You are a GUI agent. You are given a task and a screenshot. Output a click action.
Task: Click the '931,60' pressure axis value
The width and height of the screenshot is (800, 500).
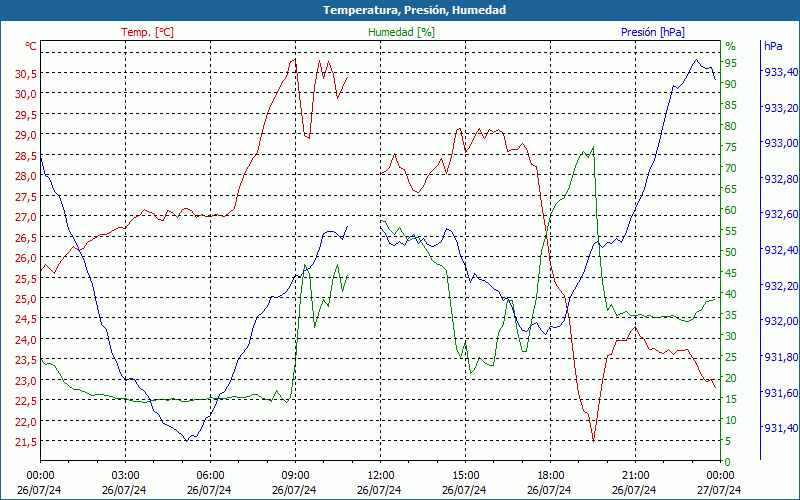(x=781, y=392)
